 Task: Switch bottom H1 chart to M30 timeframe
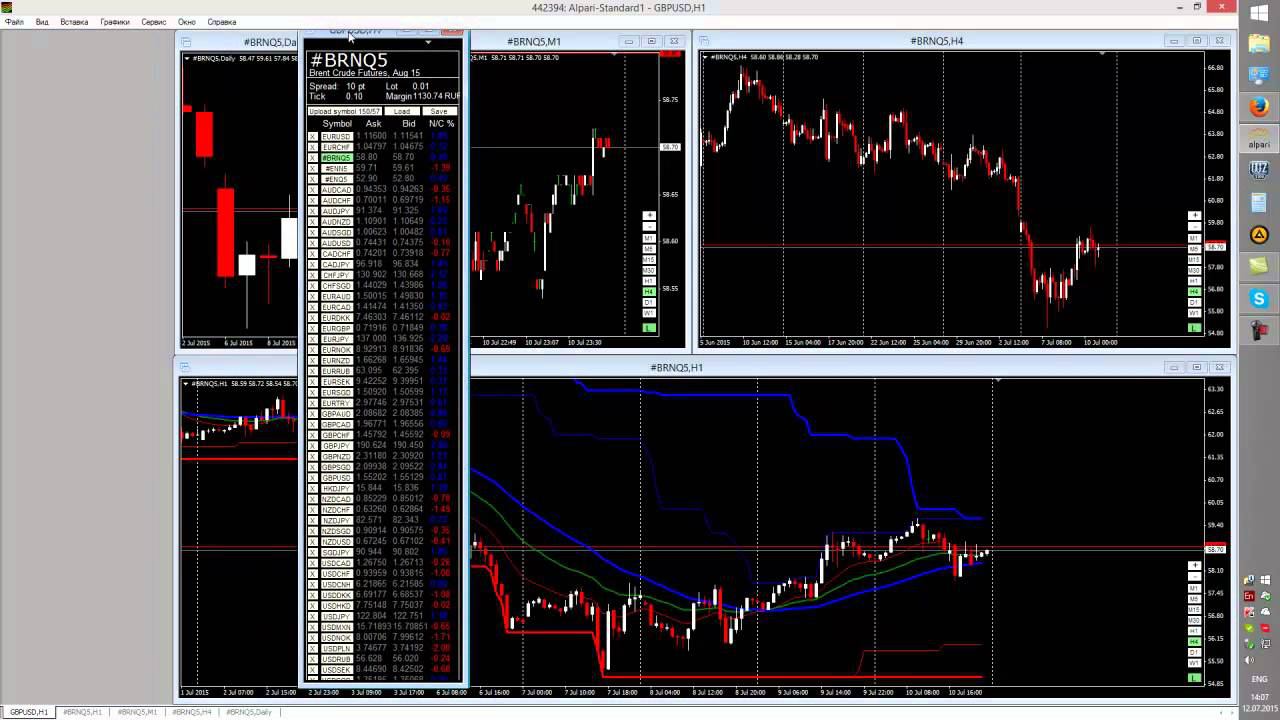click(x=1194, y=620)
